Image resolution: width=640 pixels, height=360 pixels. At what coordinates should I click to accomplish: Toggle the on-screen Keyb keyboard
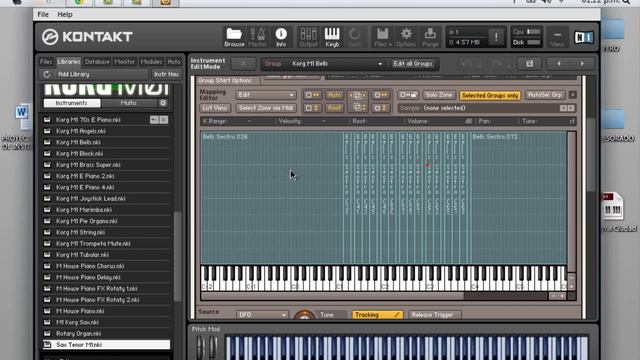click(332, 37)
